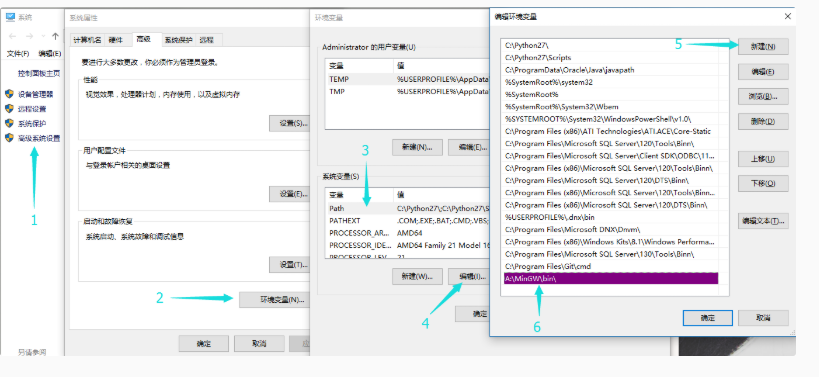
Task: Open 高级系统设置 link
Action: [x=39, y=138]
